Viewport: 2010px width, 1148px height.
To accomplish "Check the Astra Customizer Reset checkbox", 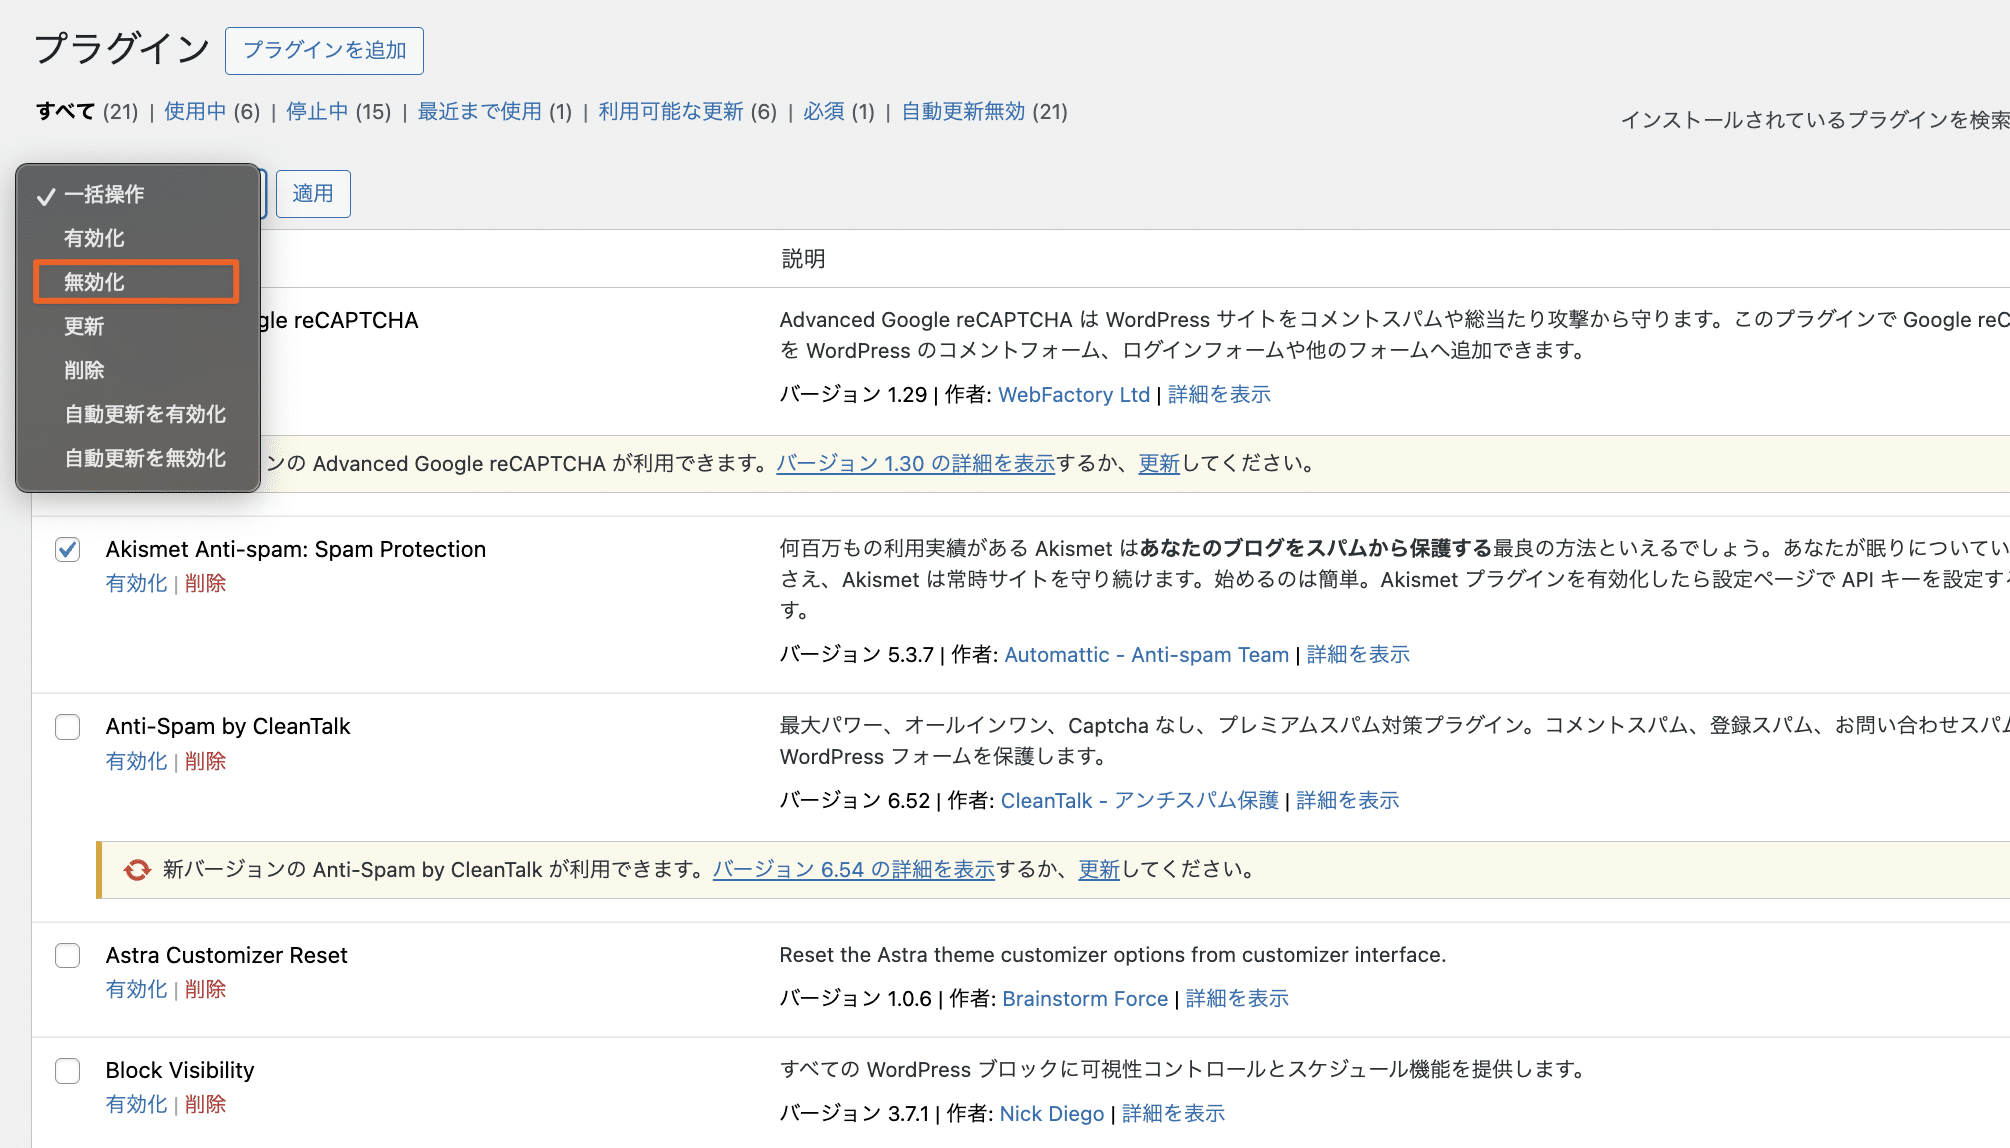I will tap(67, 956).
